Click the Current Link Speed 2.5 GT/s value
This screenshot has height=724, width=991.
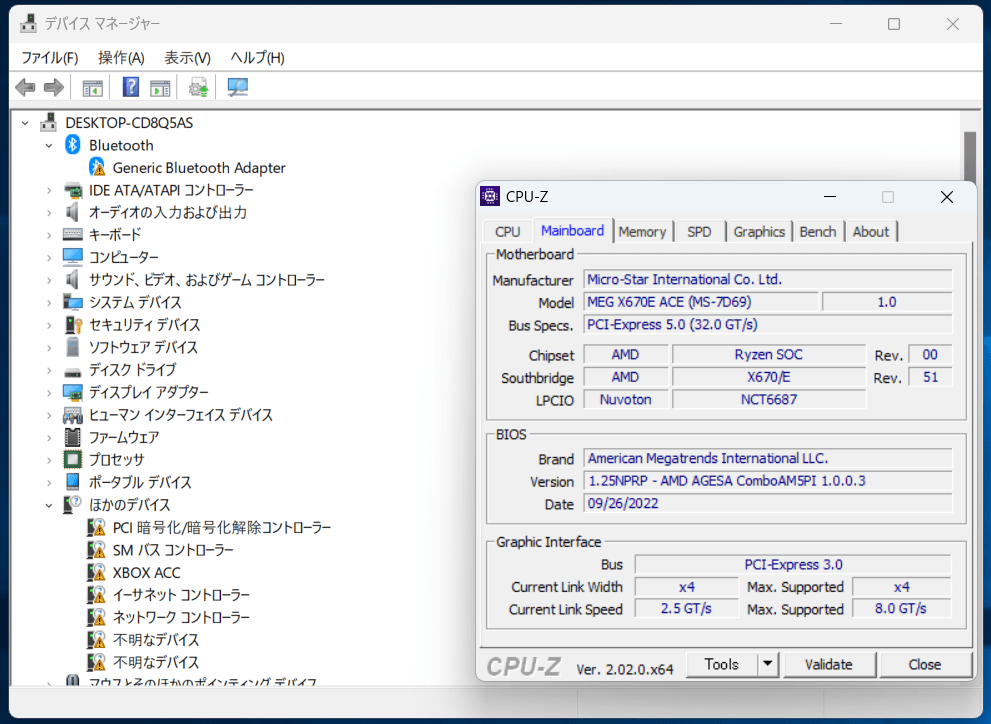686,609
